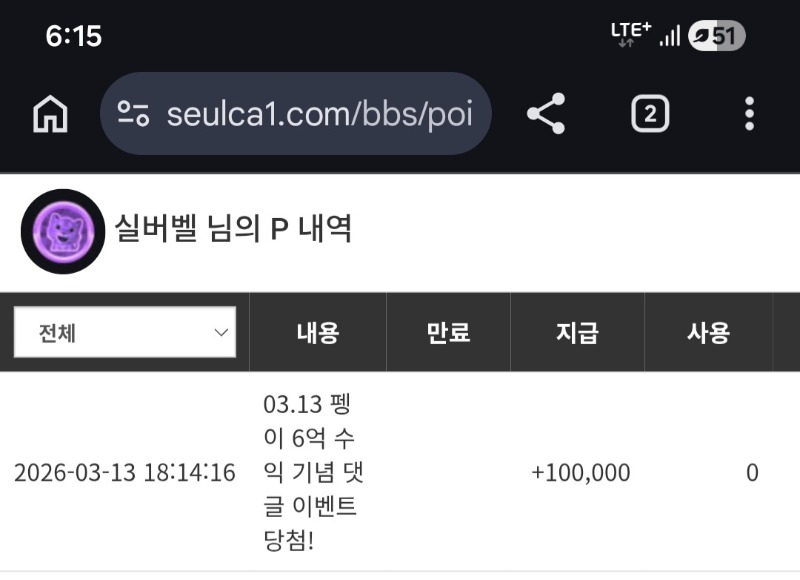
Task: Select the 내용 column header
Action: coord(317,333)
